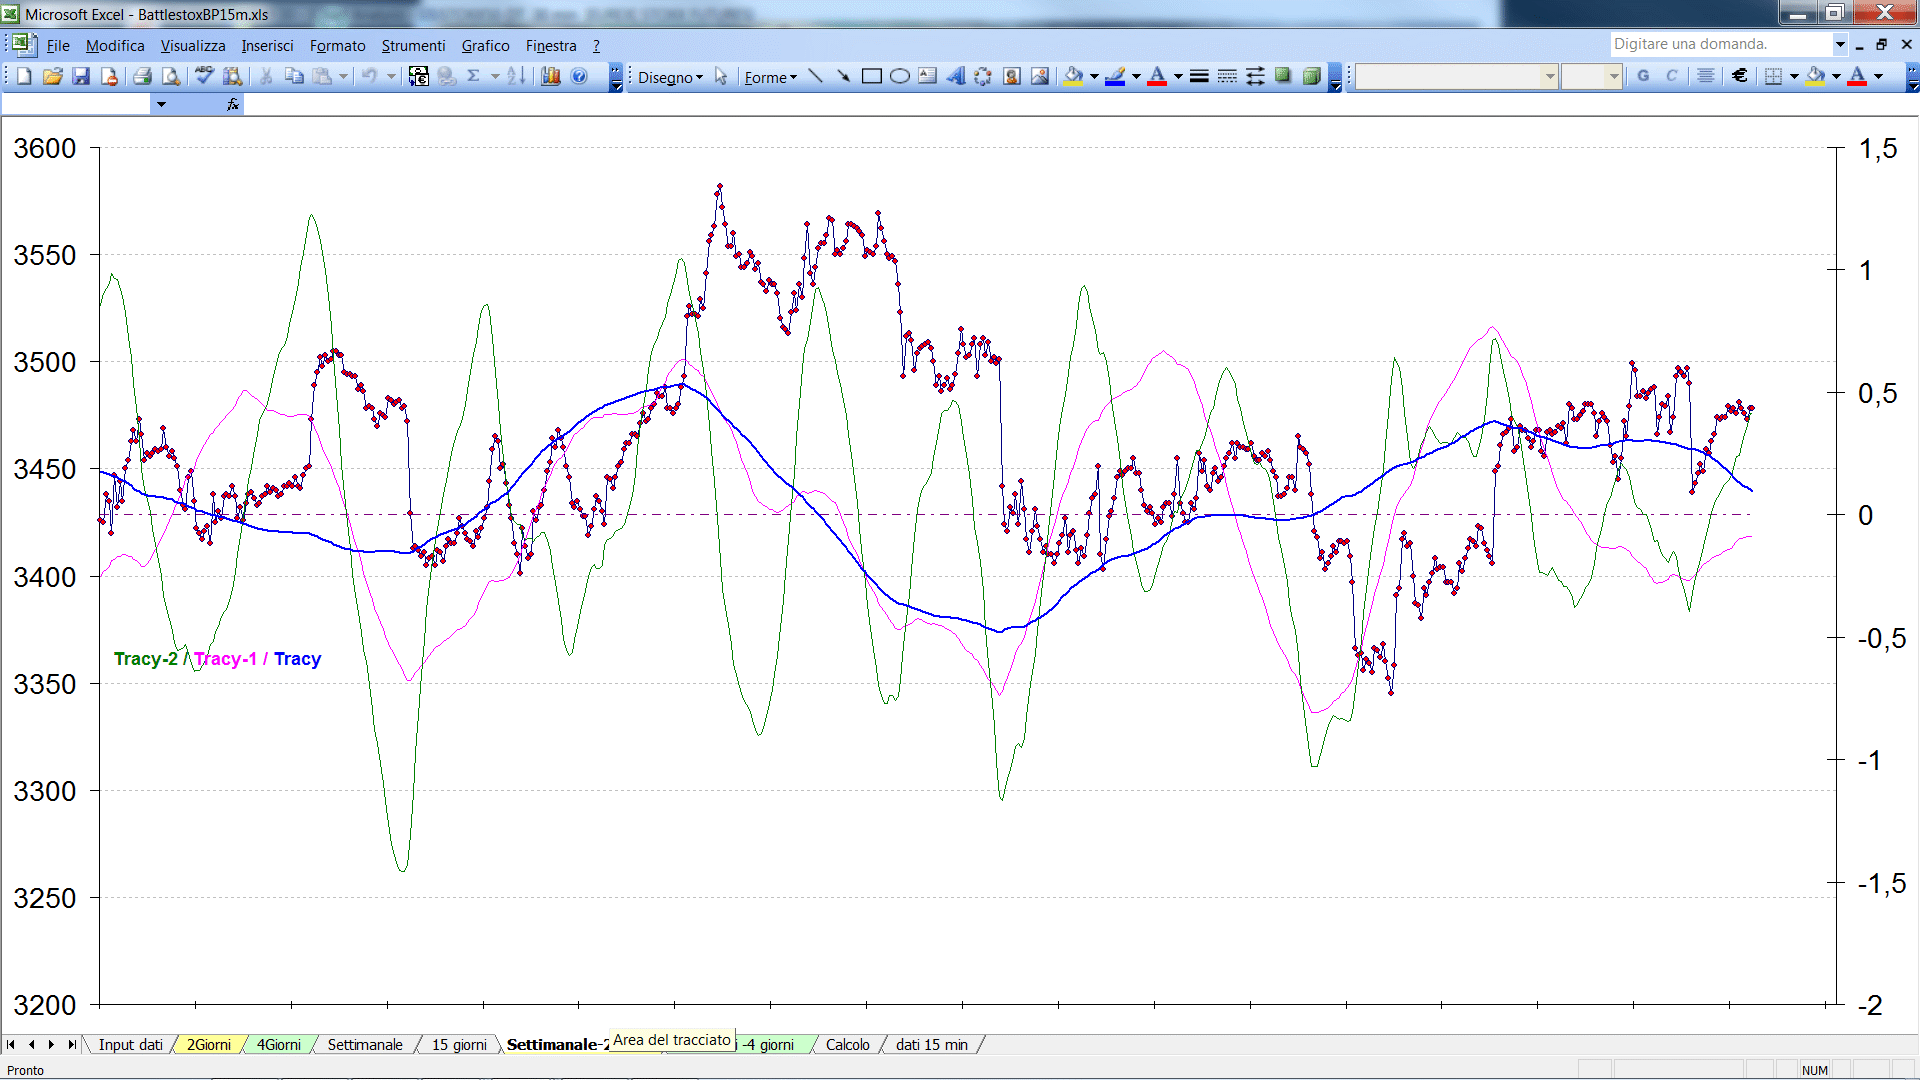Click the insert function fx button
This screenshot has height=1080, width=1920.
pos(232,104)
